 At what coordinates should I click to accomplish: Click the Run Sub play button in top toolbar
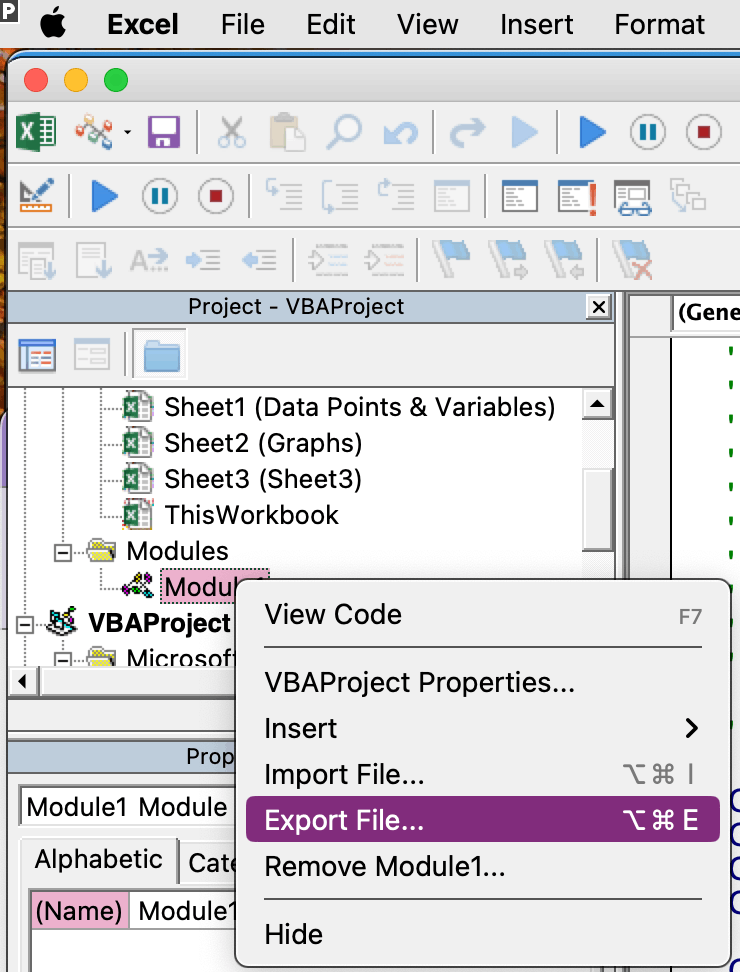click(x=592, y=132)
